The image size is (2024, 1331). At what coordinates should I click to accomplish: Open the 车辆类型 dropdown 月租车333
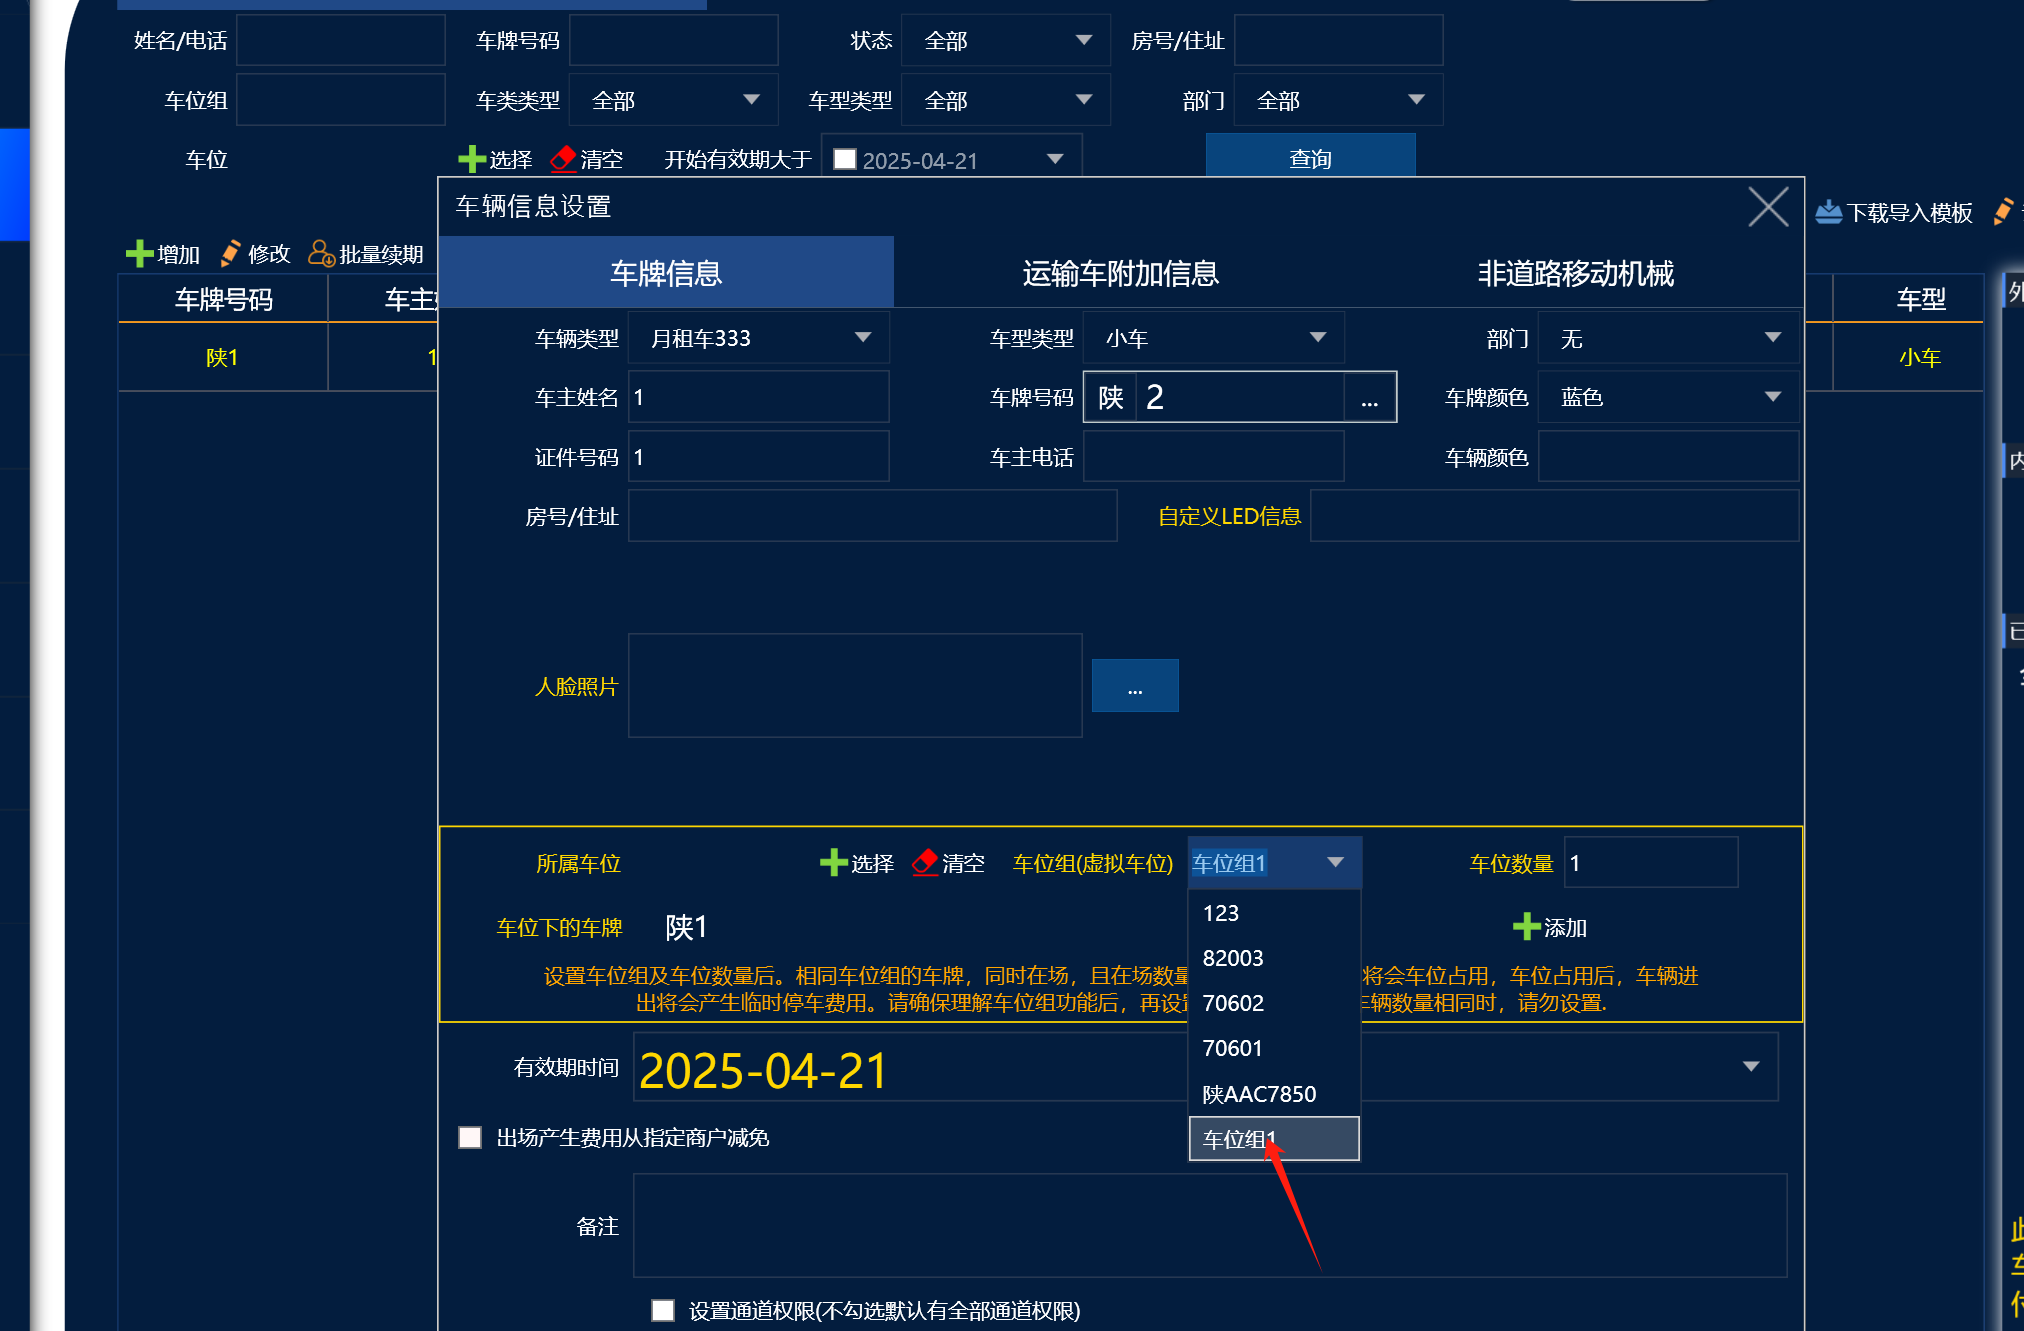coord(759,338)
